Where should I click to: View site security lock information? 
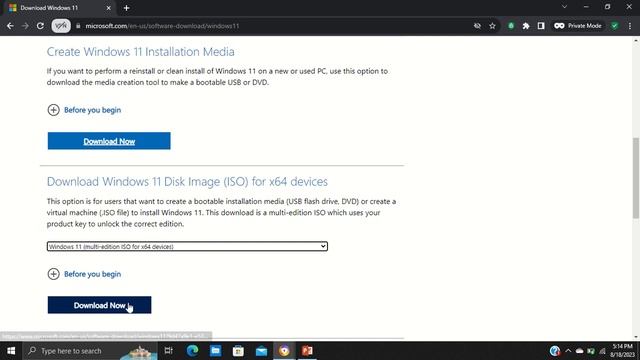coord(78,26)
